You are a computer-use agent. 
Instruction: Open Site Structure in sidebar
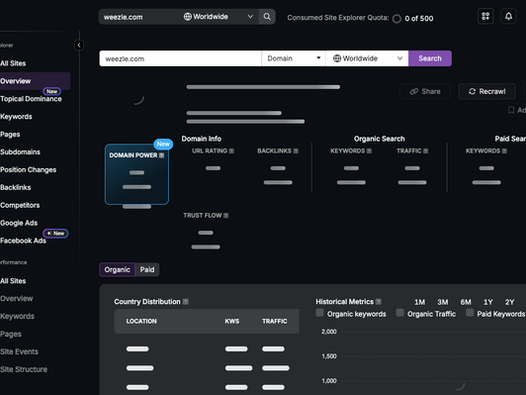(23, 369)
